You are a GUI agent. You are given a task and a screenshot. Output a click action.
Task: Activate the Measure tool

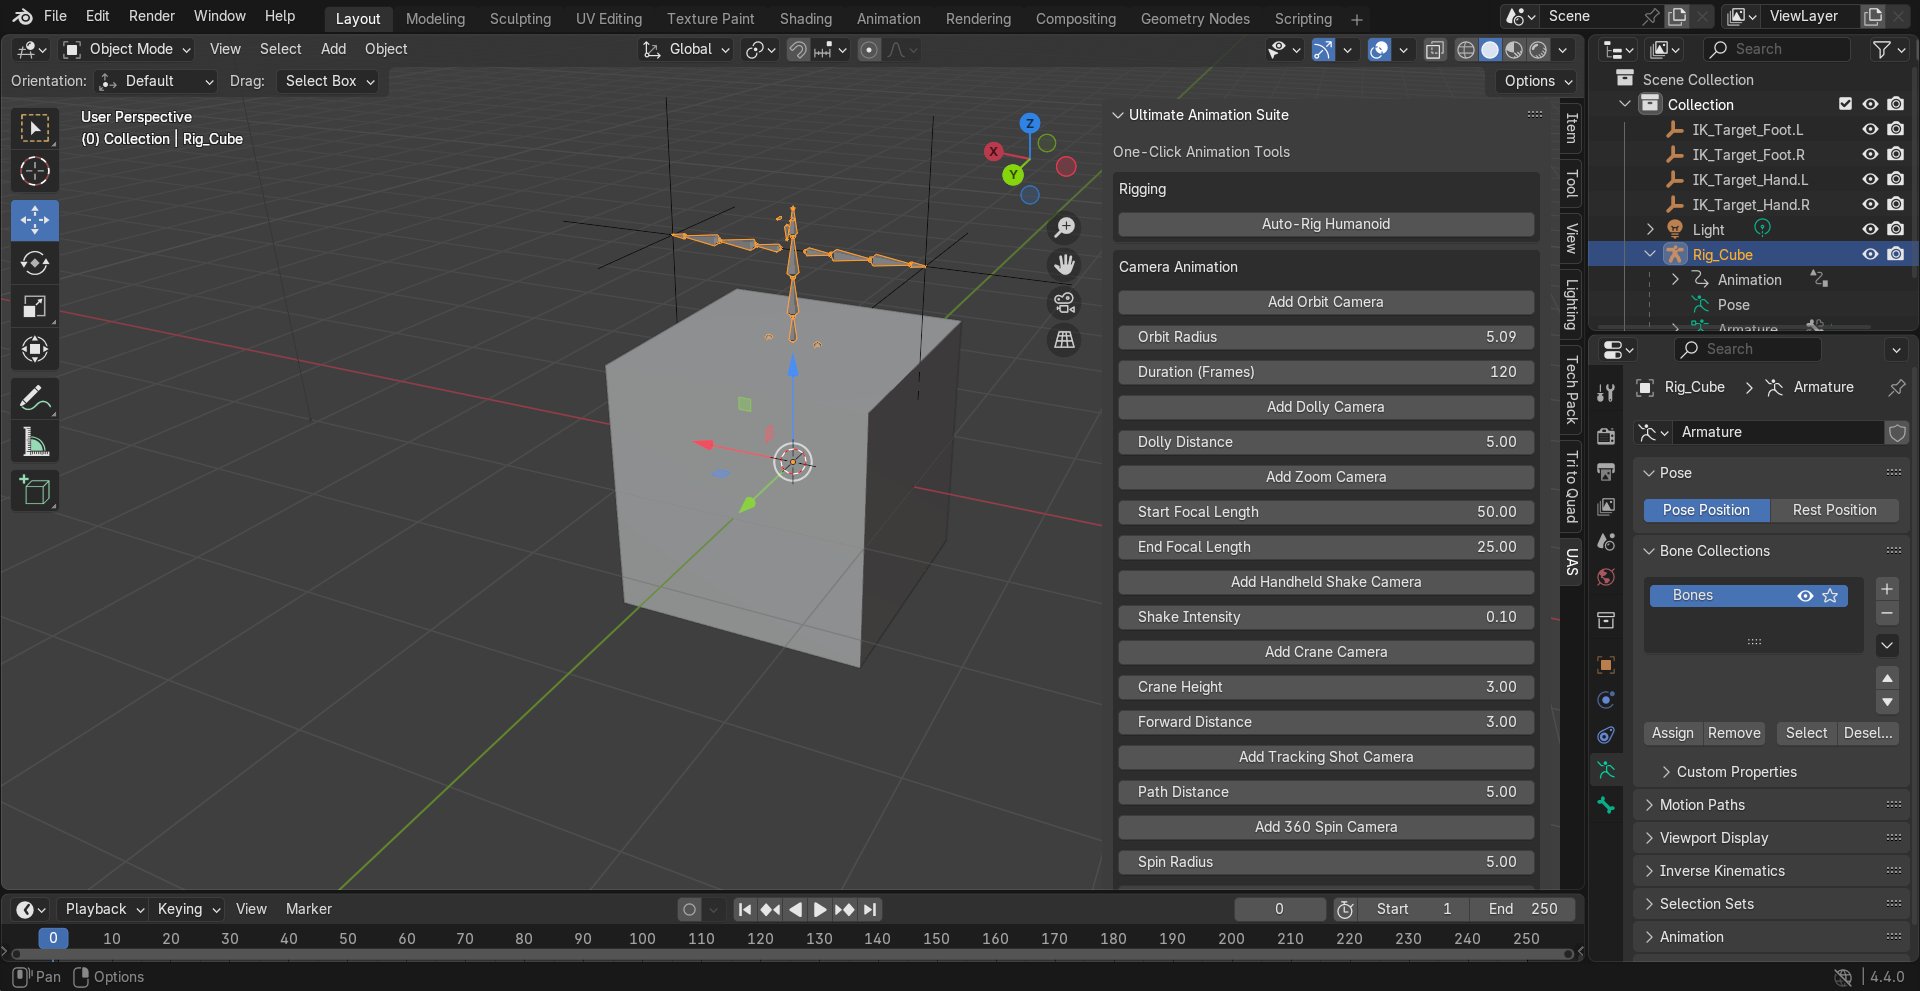coord(35,441)
